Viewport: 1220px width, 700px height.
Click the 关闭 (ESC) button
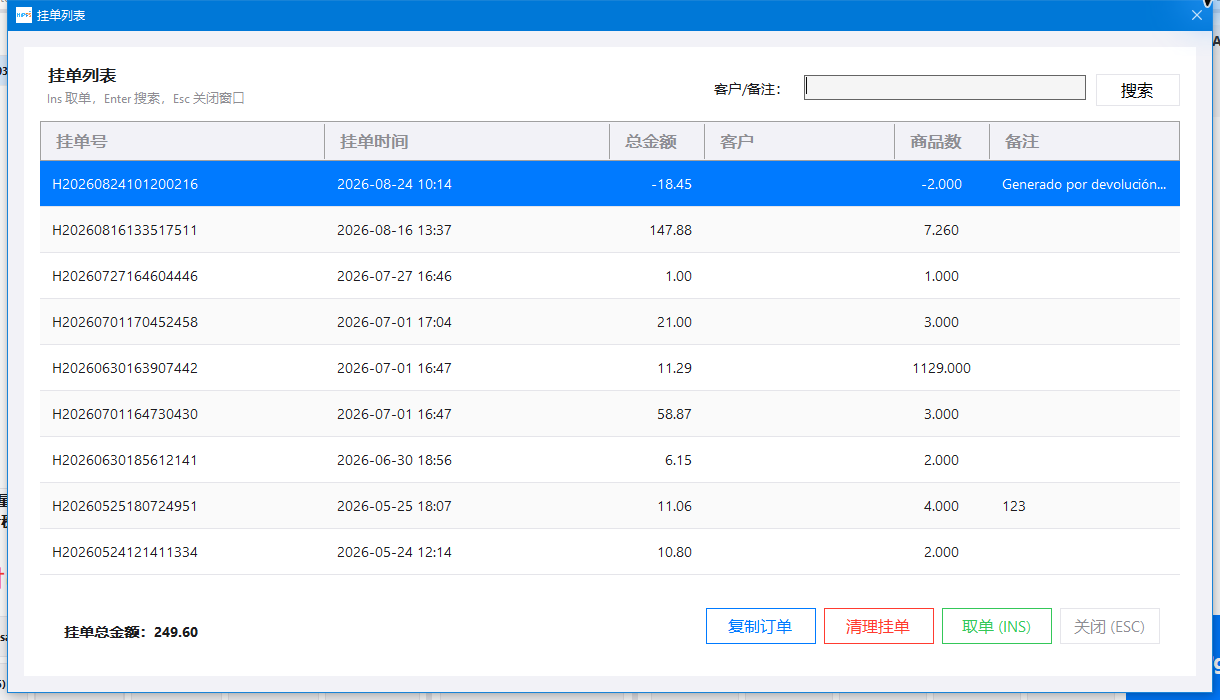(x=1110, y=626)
